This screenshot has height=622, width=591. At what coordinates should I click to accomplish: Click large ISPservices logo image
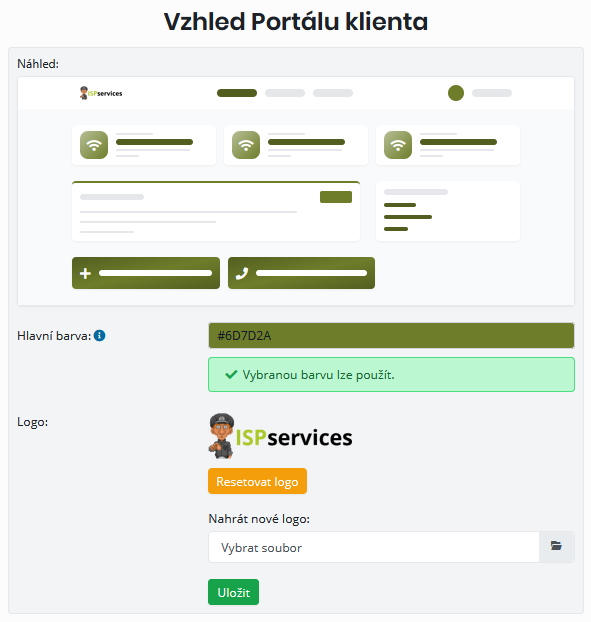tap(280, 436)
